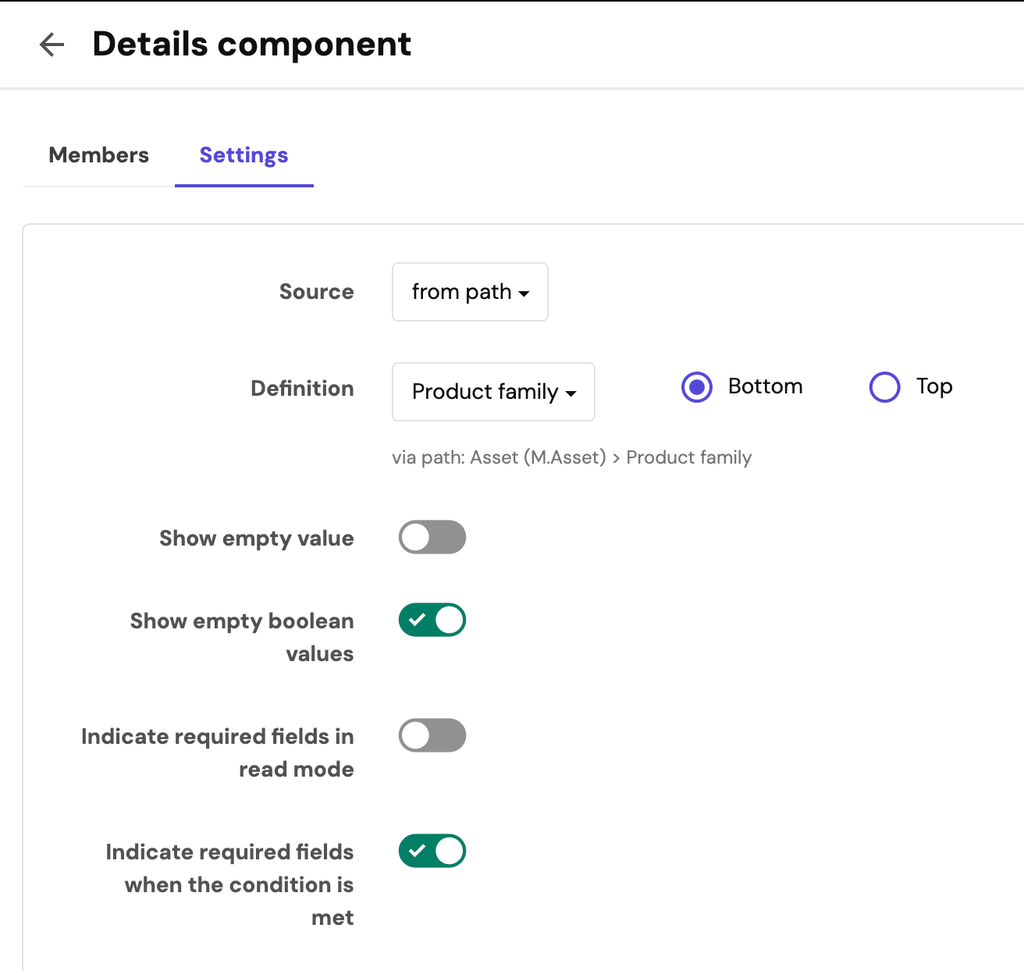The height and width of the screenshot is (971, 1024).
Task: Choose the Top radio button
Action: point(885,387)
